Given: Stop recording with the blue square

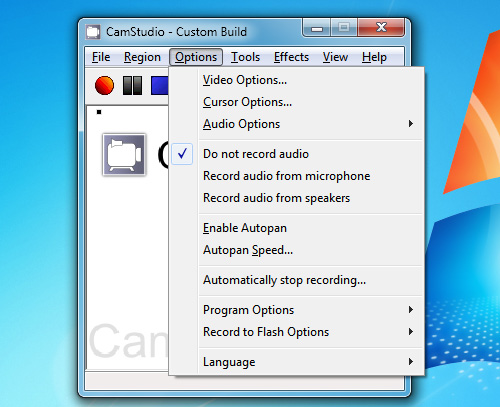Looking at the screenshot, I should (159, 86).
